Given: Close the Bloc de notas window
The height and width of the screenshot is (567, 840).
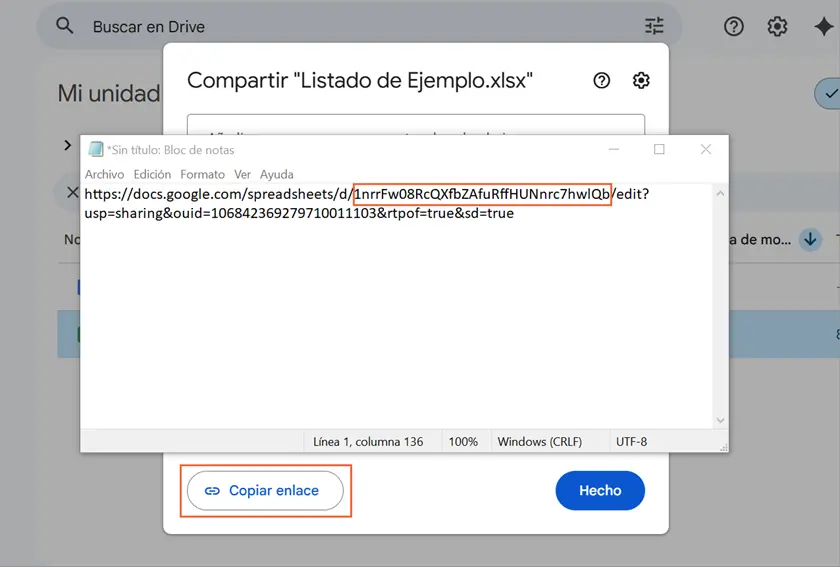Looking at the screenshot, I should point(706,150).
